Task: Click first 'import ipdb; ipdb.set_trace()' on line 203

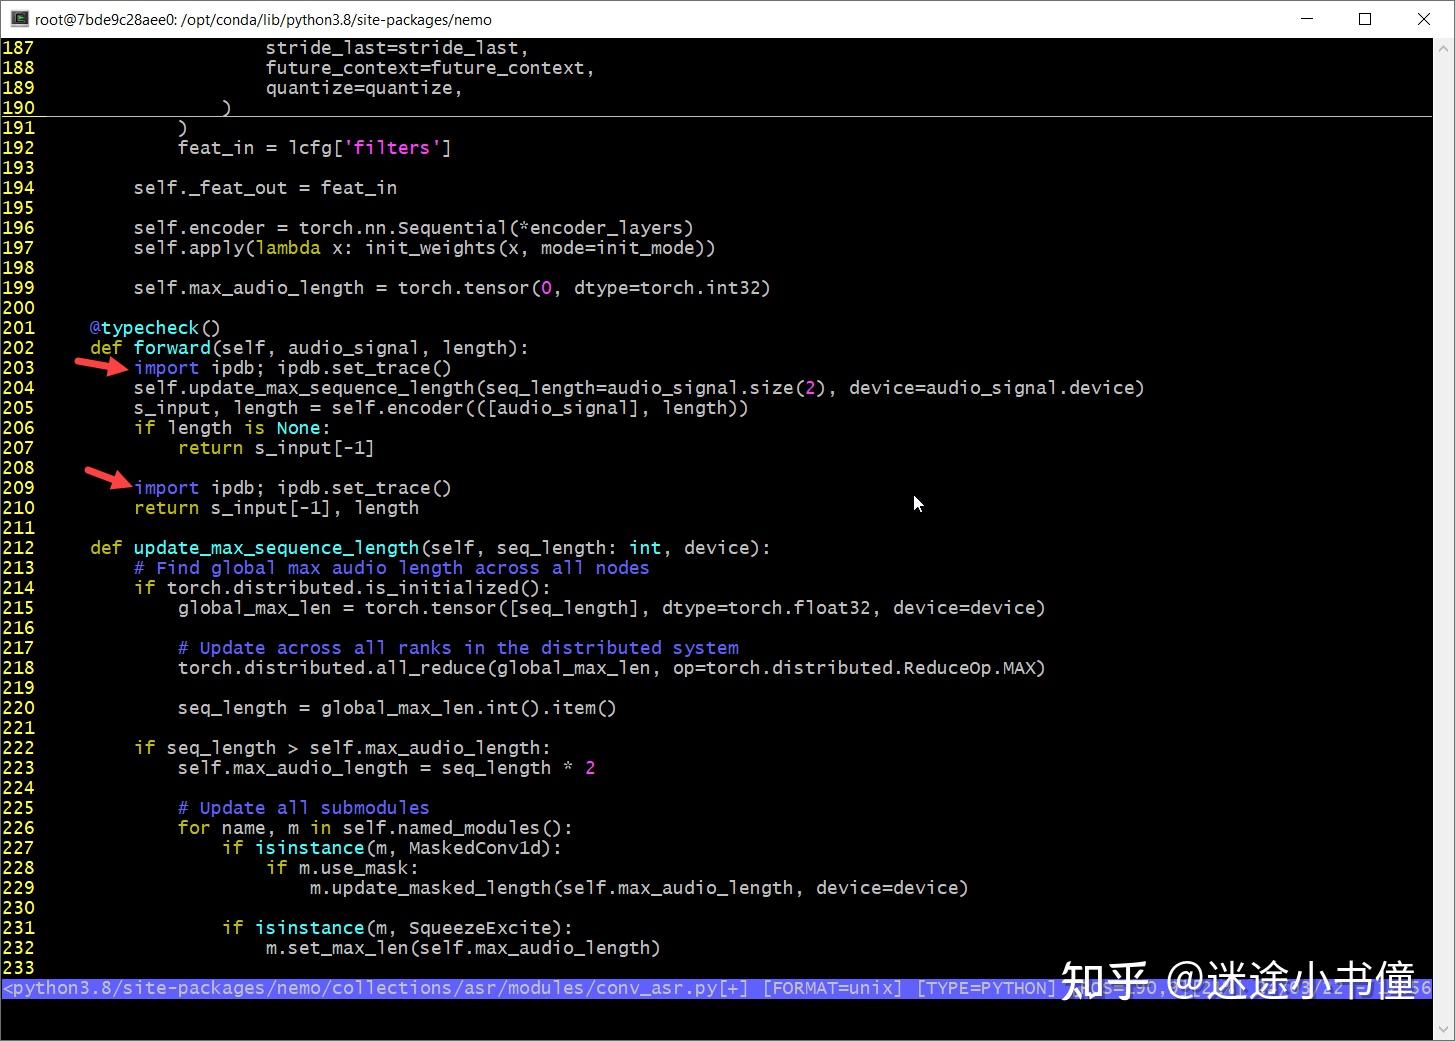Action: click(293, 368)
